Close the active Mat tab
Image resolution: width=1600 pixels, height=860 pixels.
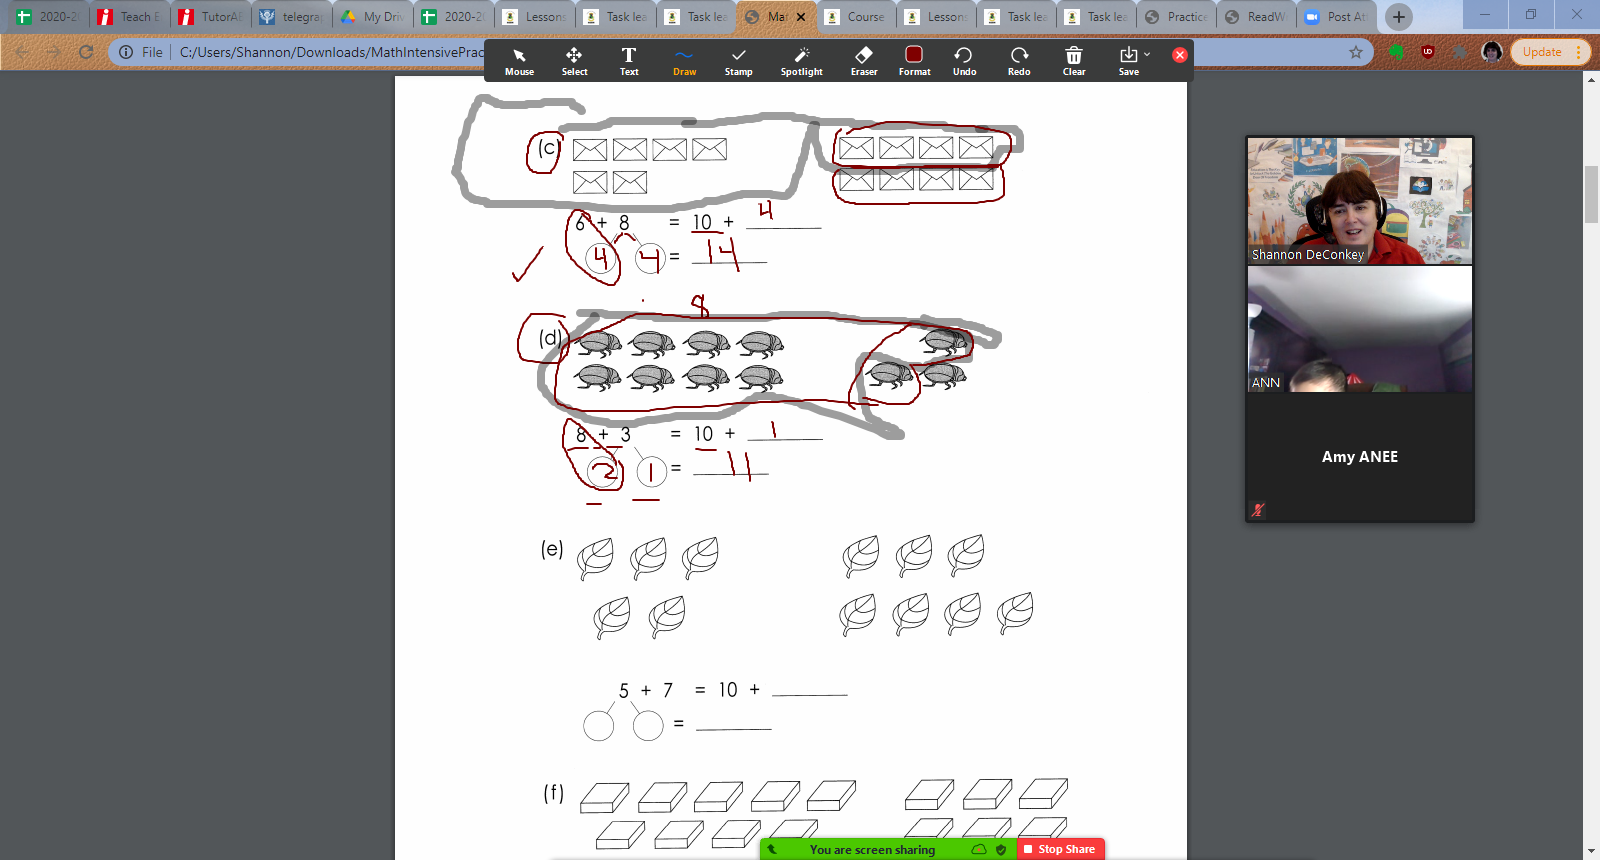[801, 17]
